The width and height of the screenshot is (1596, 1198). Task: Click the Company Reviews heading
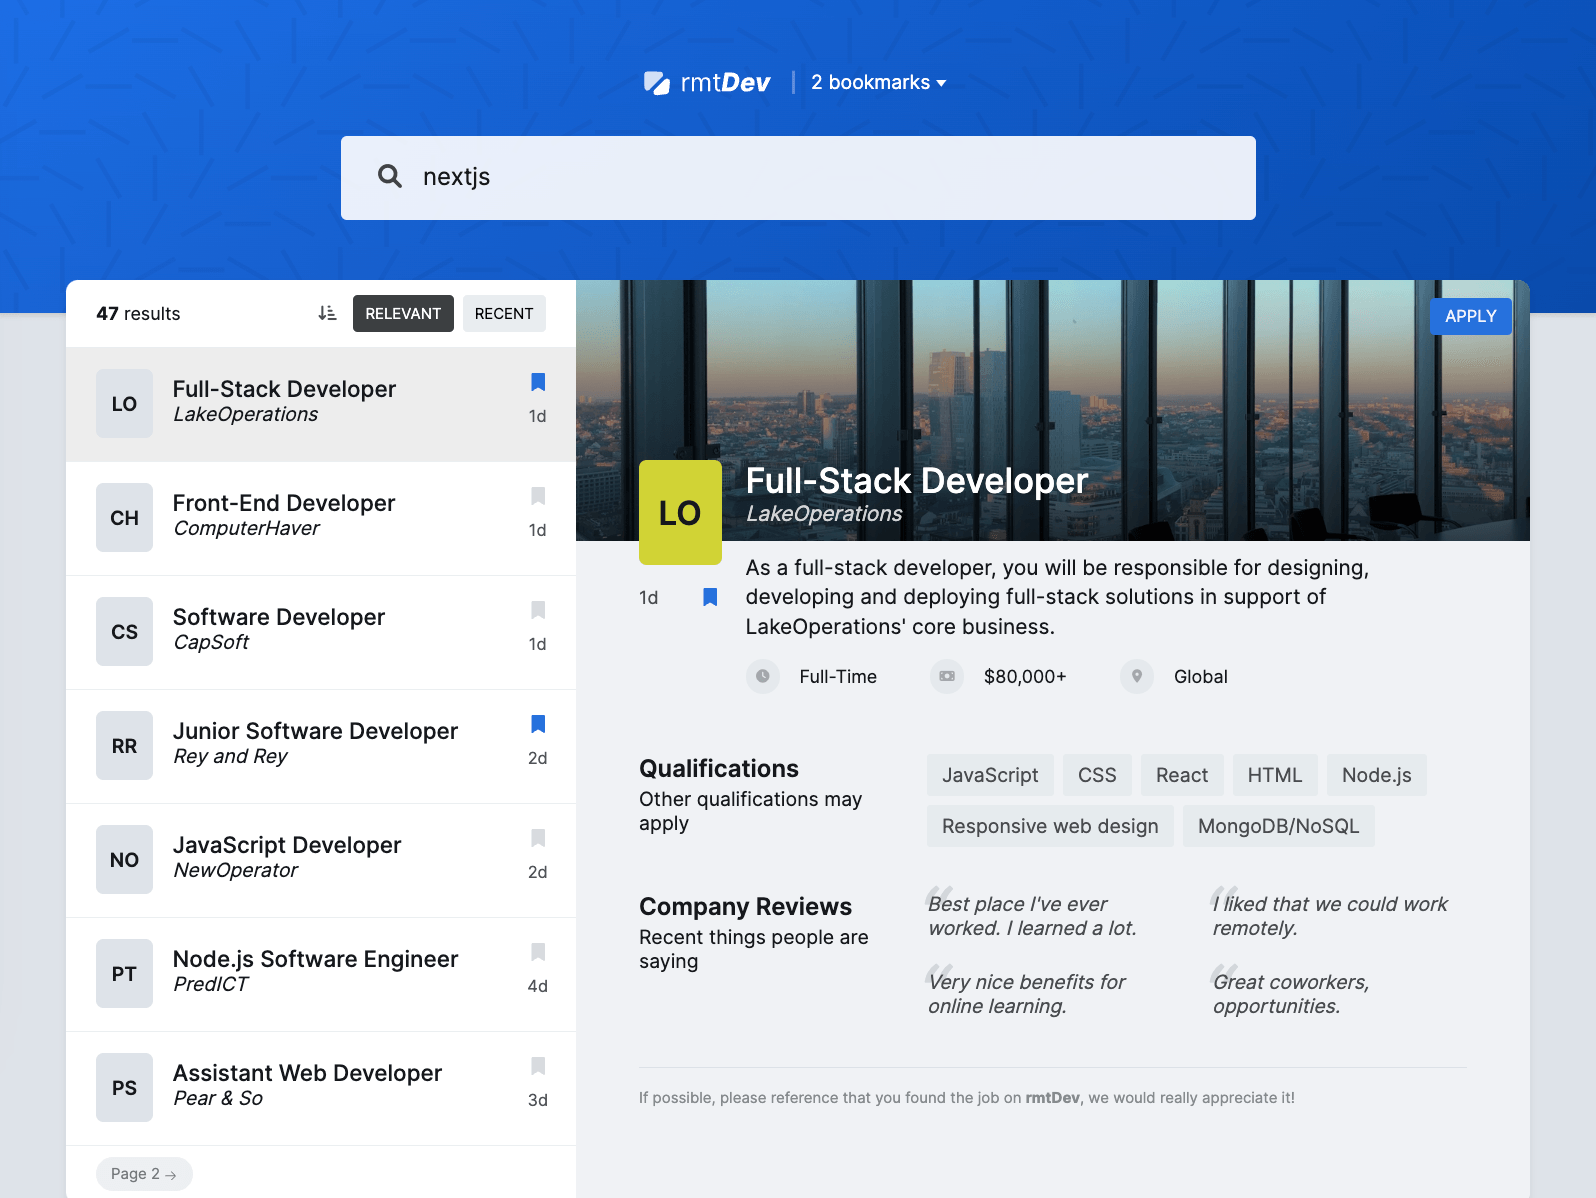[x=745, y=907]
